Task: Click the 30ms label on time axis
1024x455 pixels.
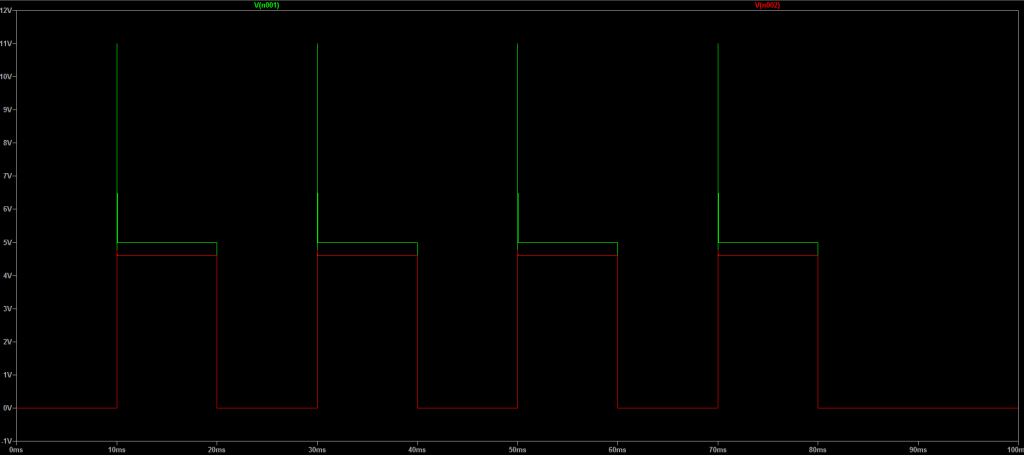Action: (317, 449)
